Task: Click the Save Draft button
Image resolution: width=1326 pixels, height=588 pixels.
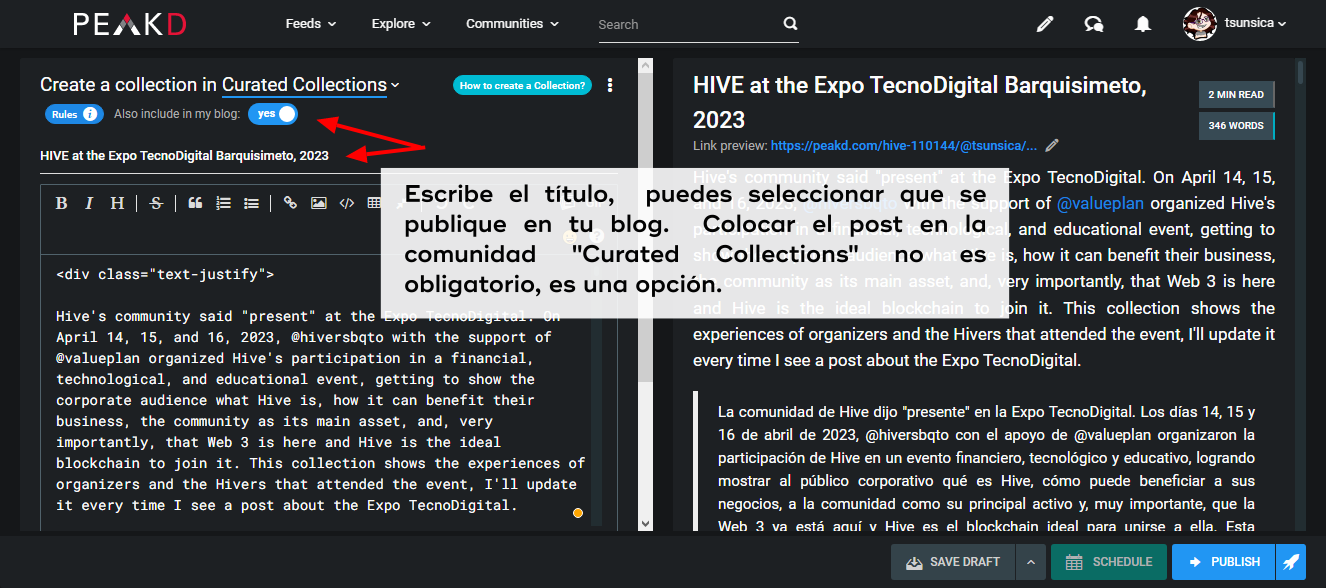Action: (x=953, y=562)
